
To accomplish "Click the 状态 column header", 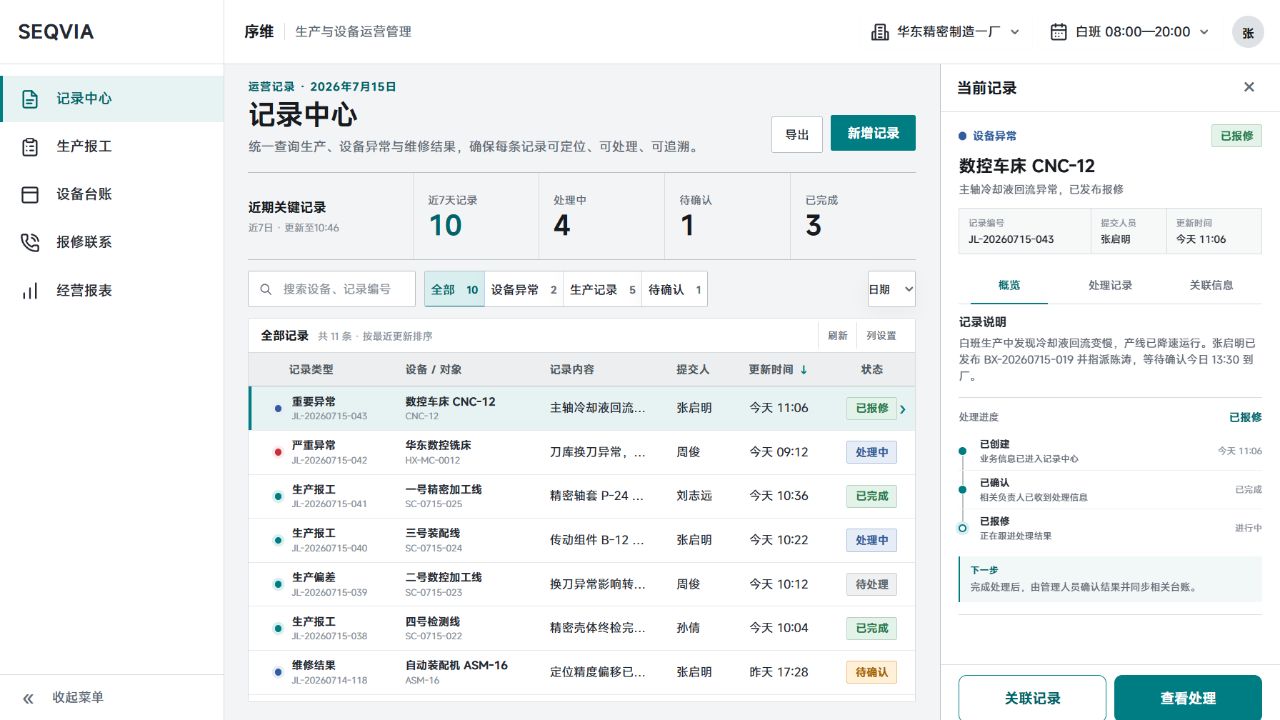I will coord(872,369).
